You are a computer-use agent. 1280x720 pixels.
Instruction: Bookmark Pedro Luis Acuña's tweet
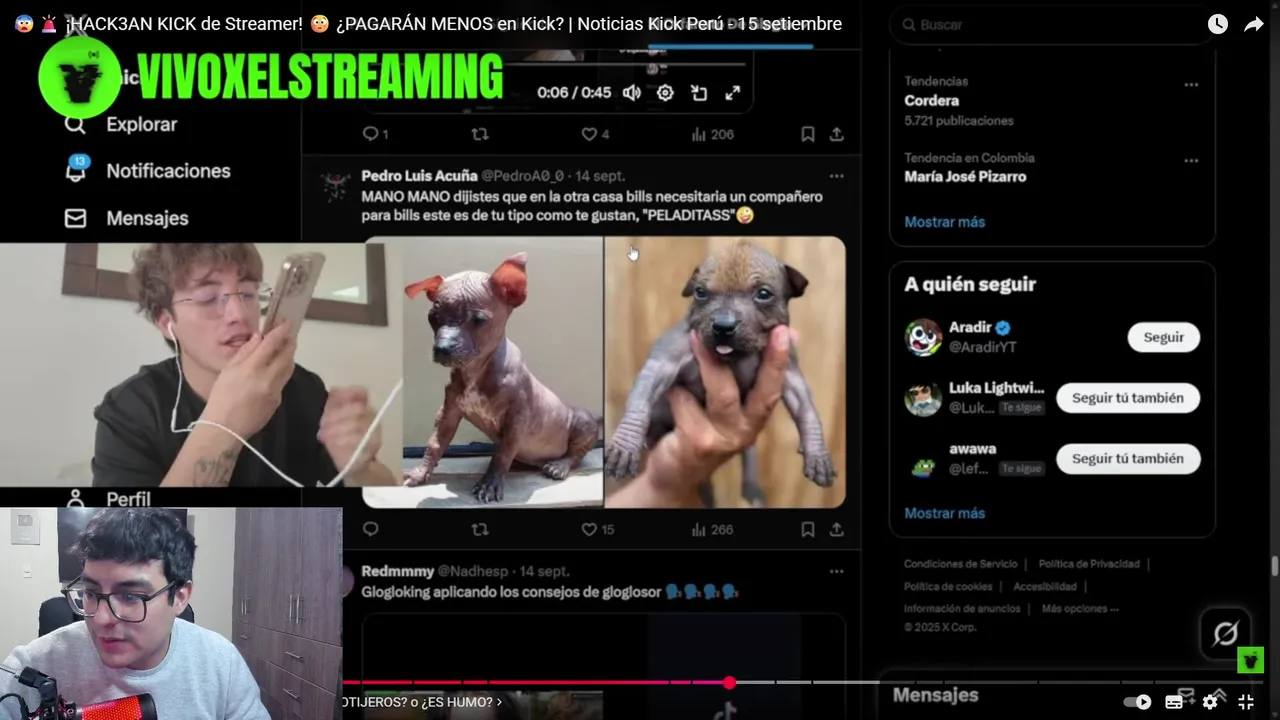click(x=807, y=529)
